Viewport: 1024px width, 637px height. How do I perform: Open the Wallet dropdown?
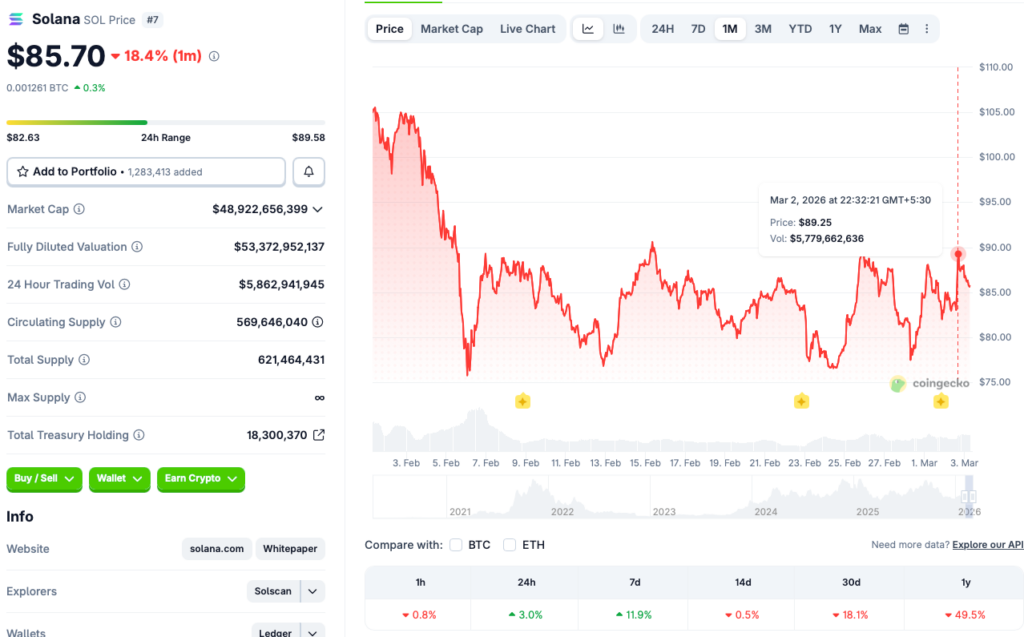point(119,479)
